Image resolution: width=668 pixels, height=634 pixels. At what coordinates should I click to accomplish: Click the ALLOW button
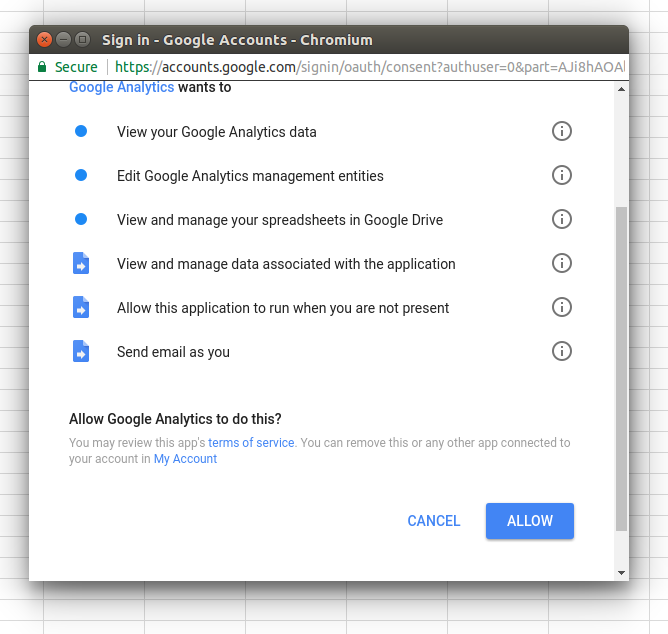[530, 521]
